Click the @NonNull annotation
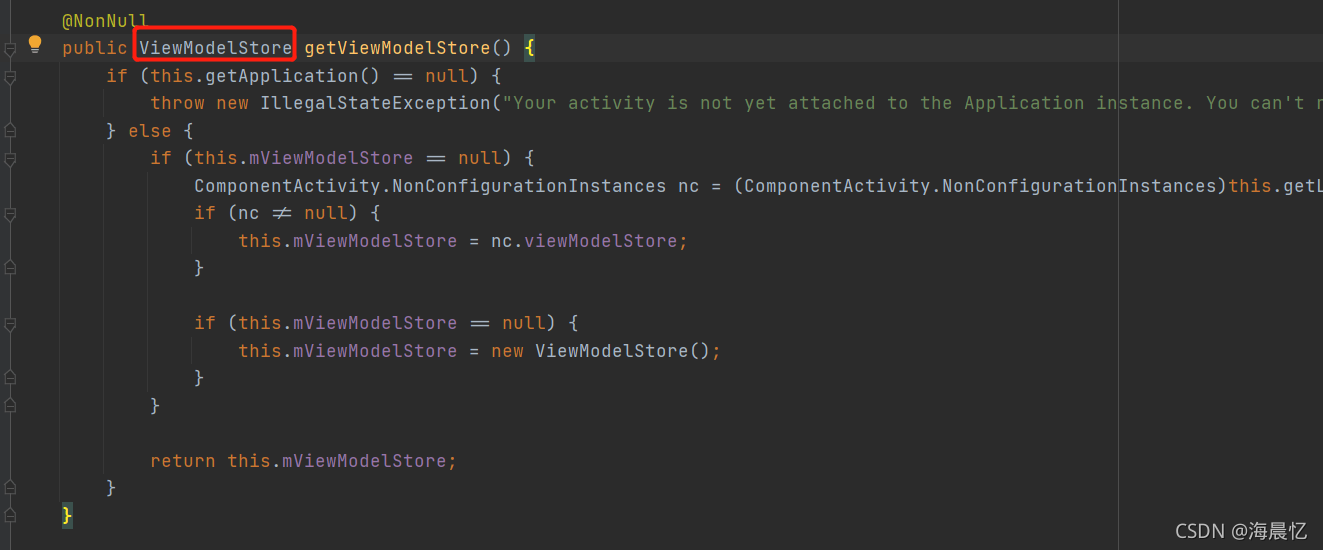Image resolution: width=1323 pixels, height=550 pixels. pos(105,20)
